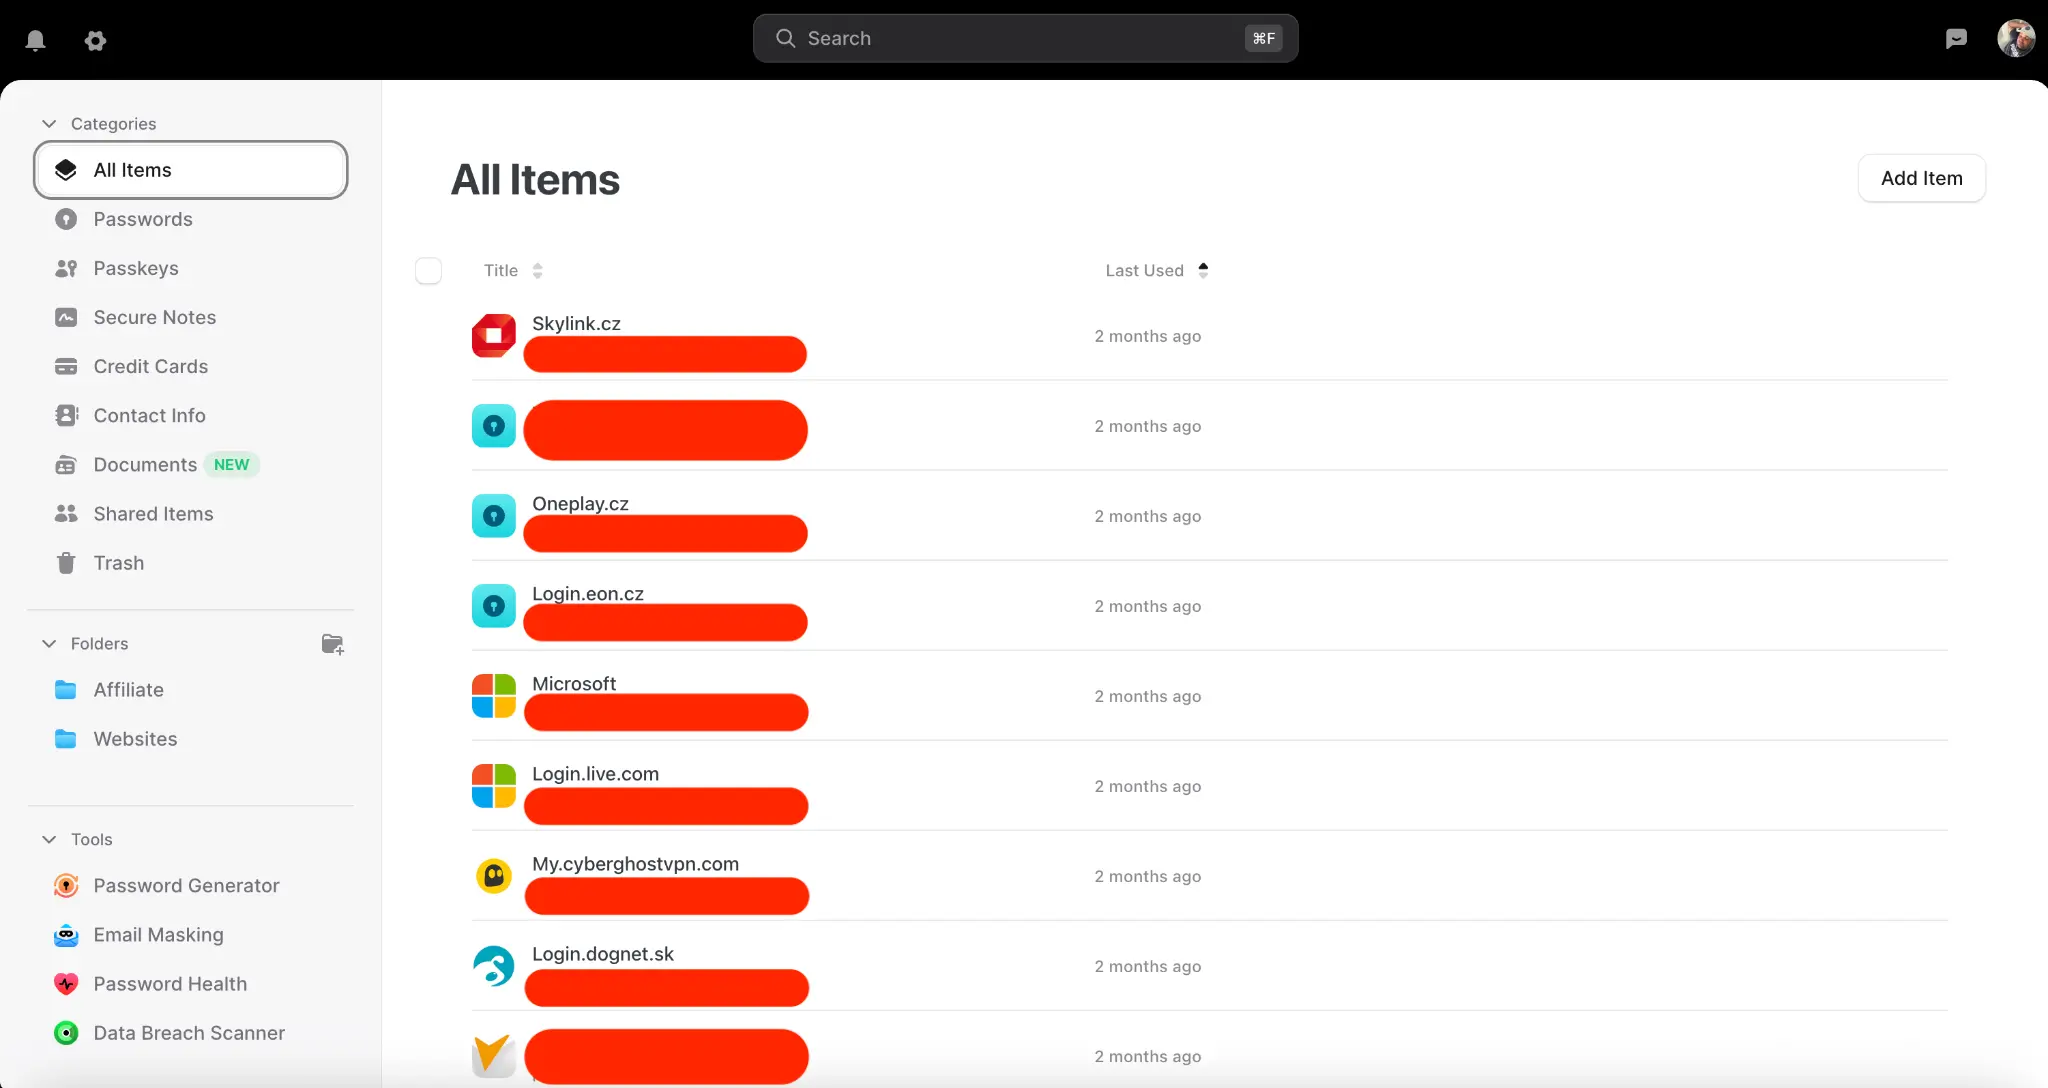This screenshot has height=1088, width=2048.
Task: Collapse the Categories section
Action: [x=49, y=124]
